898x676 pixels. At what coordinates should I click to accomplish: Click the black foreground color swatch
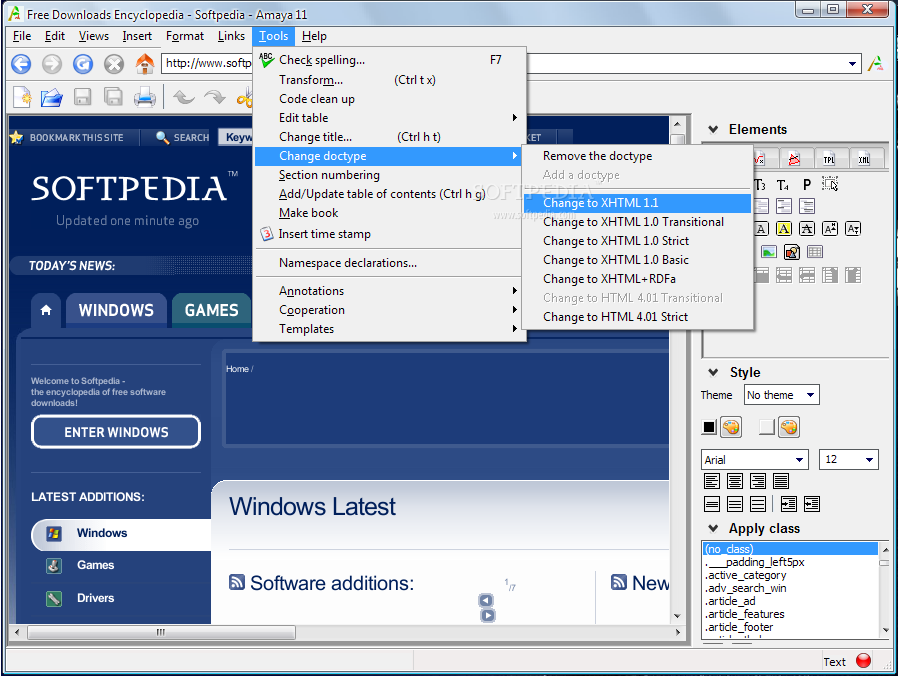[709, 427]
